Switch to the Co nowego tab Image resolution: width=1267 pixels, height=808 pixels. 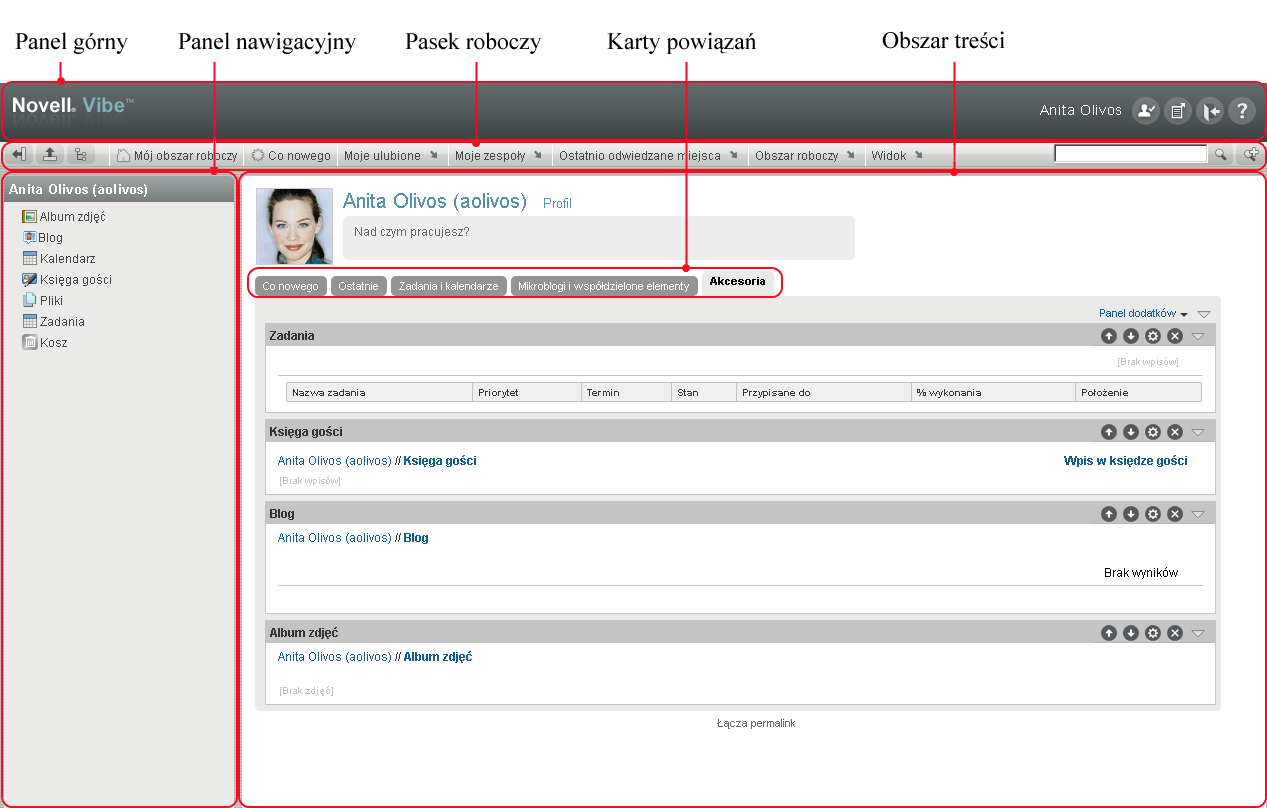click(290, 286)
